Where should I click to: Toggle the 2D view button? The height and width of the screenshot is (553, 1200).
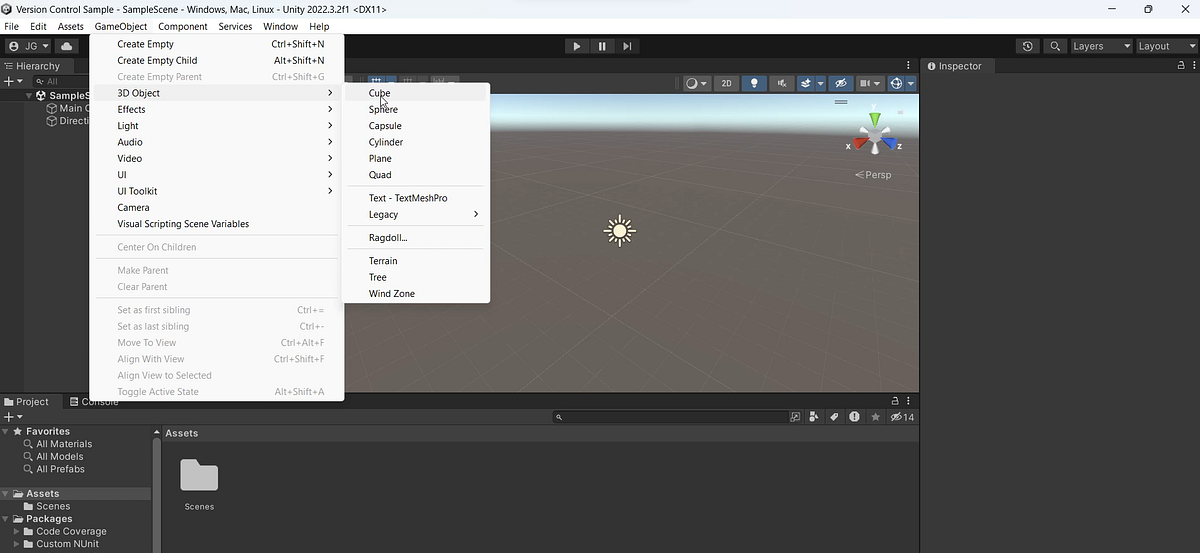pos(727,83)
